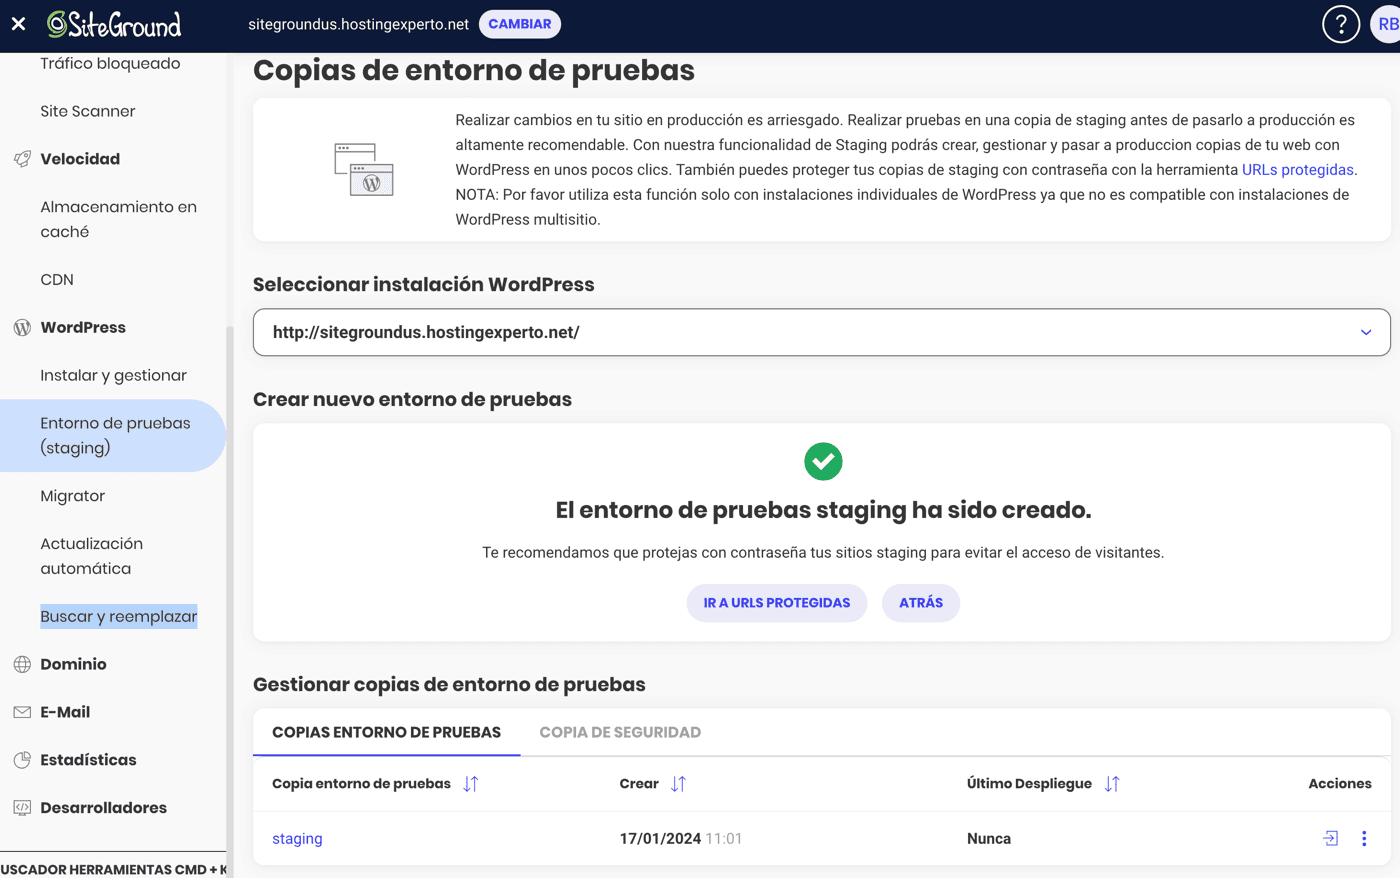Screen dimensions: 1400x878
Task: Open Instalar y gestionar
Action: click(113, 376)
